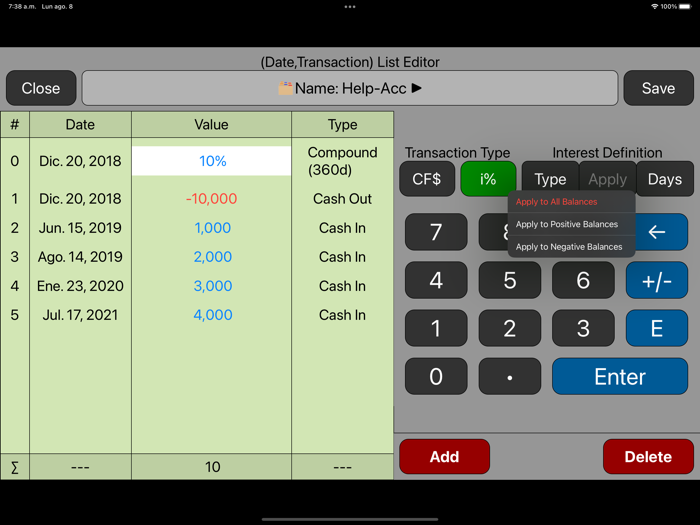The image size is (700, 525).
Task: Tap keypad digit 5
Action: click(x=510, y=280)
